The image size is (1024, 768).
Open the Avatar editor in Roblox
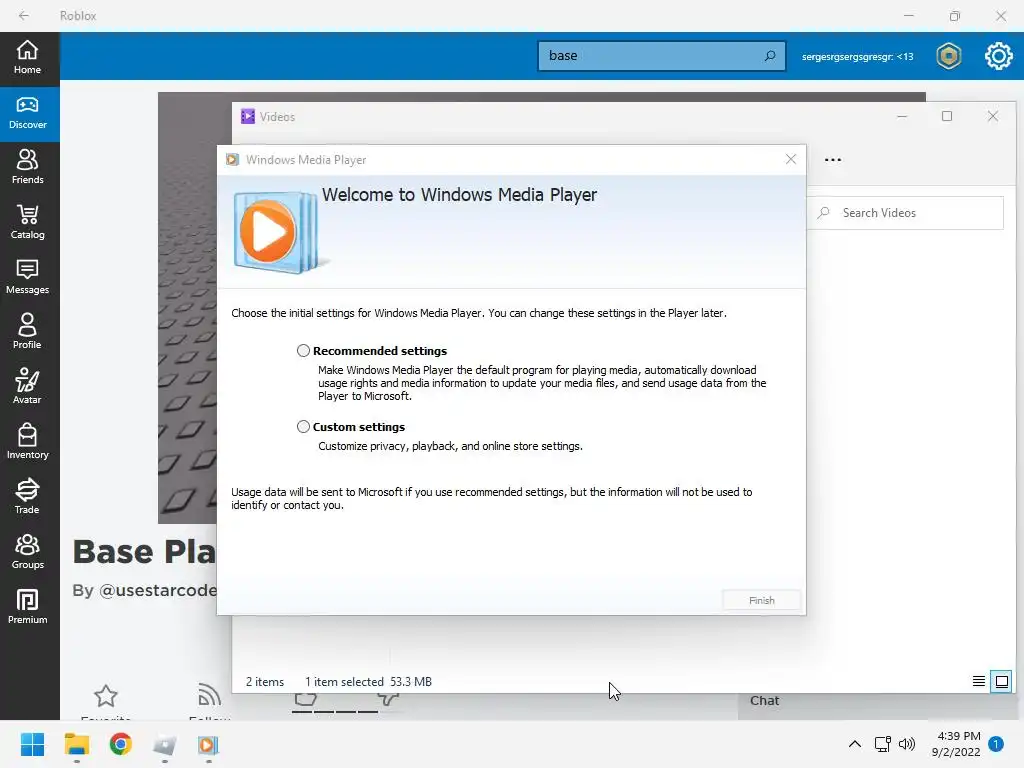point(27,387)
